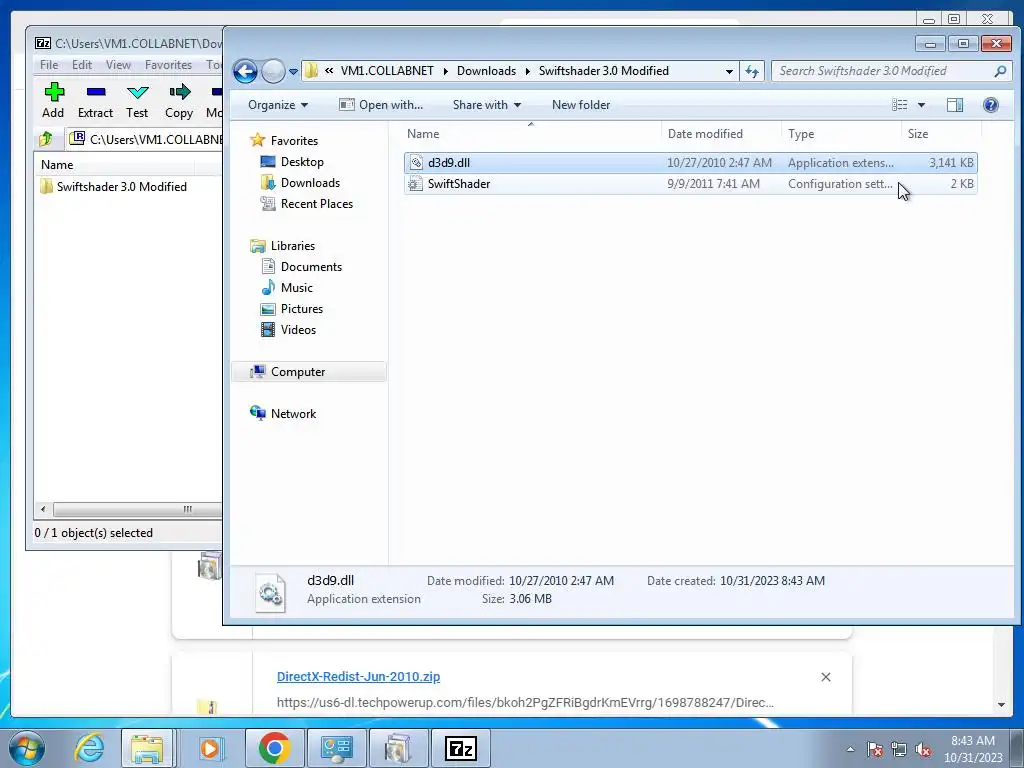
Task: Refresh the Explorer folder view
Action: click(x=752, y=71)
